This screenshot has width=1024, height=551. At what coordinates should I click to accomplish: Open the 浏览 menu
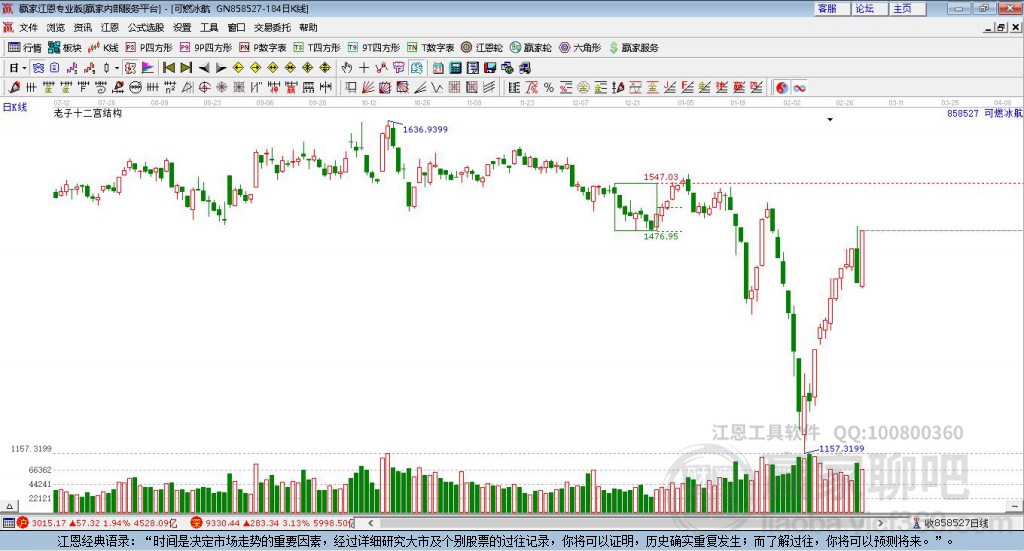point(56,27)
